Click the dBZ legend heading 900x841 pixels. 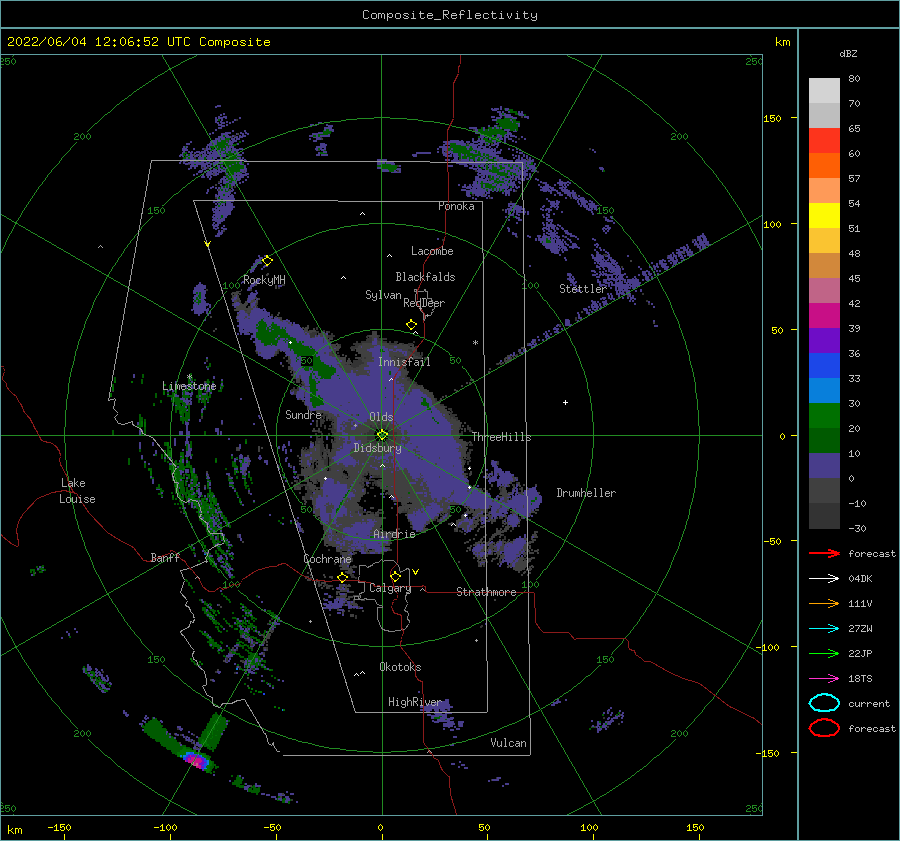pyautogui.click(x=848, y=53)
